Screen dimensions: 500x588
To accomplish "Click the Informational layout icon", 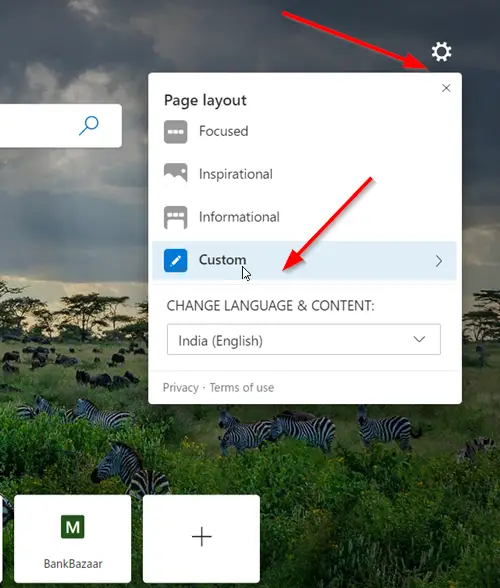I will (x=176, y=217).
